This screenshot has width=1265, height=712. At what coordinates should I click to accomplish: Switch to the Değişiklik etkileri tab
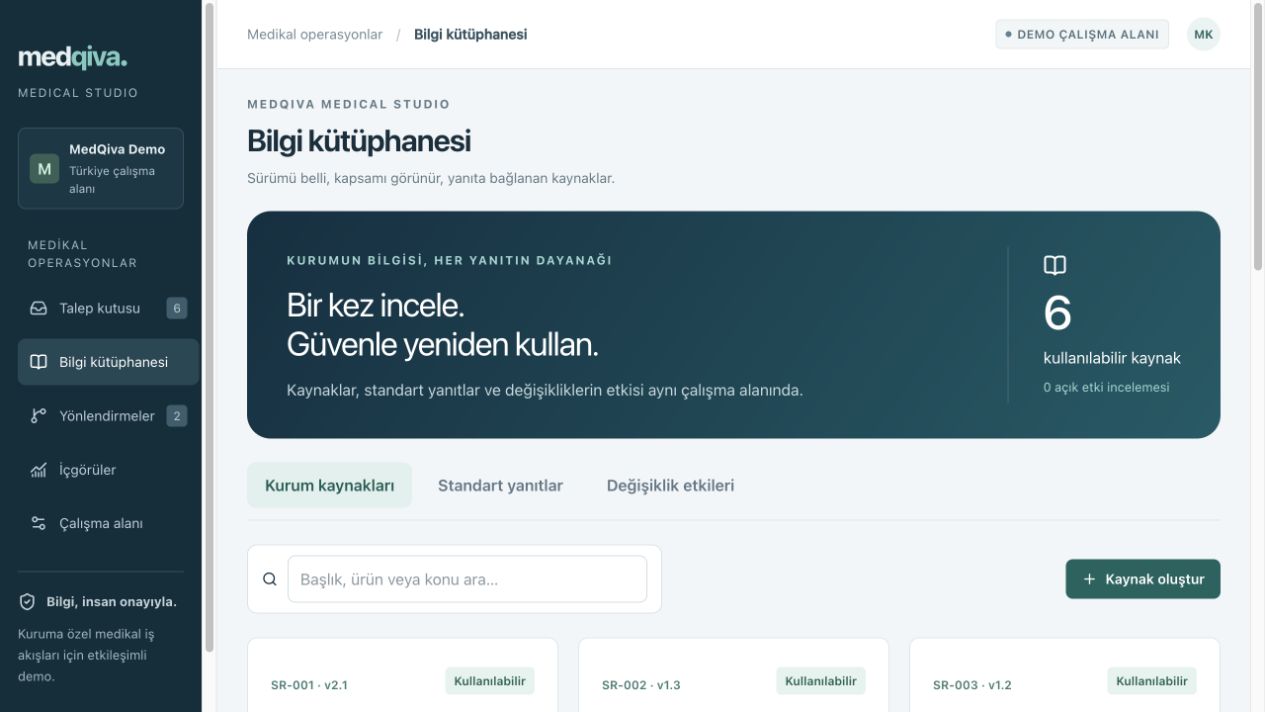click(x=670, y=485)
